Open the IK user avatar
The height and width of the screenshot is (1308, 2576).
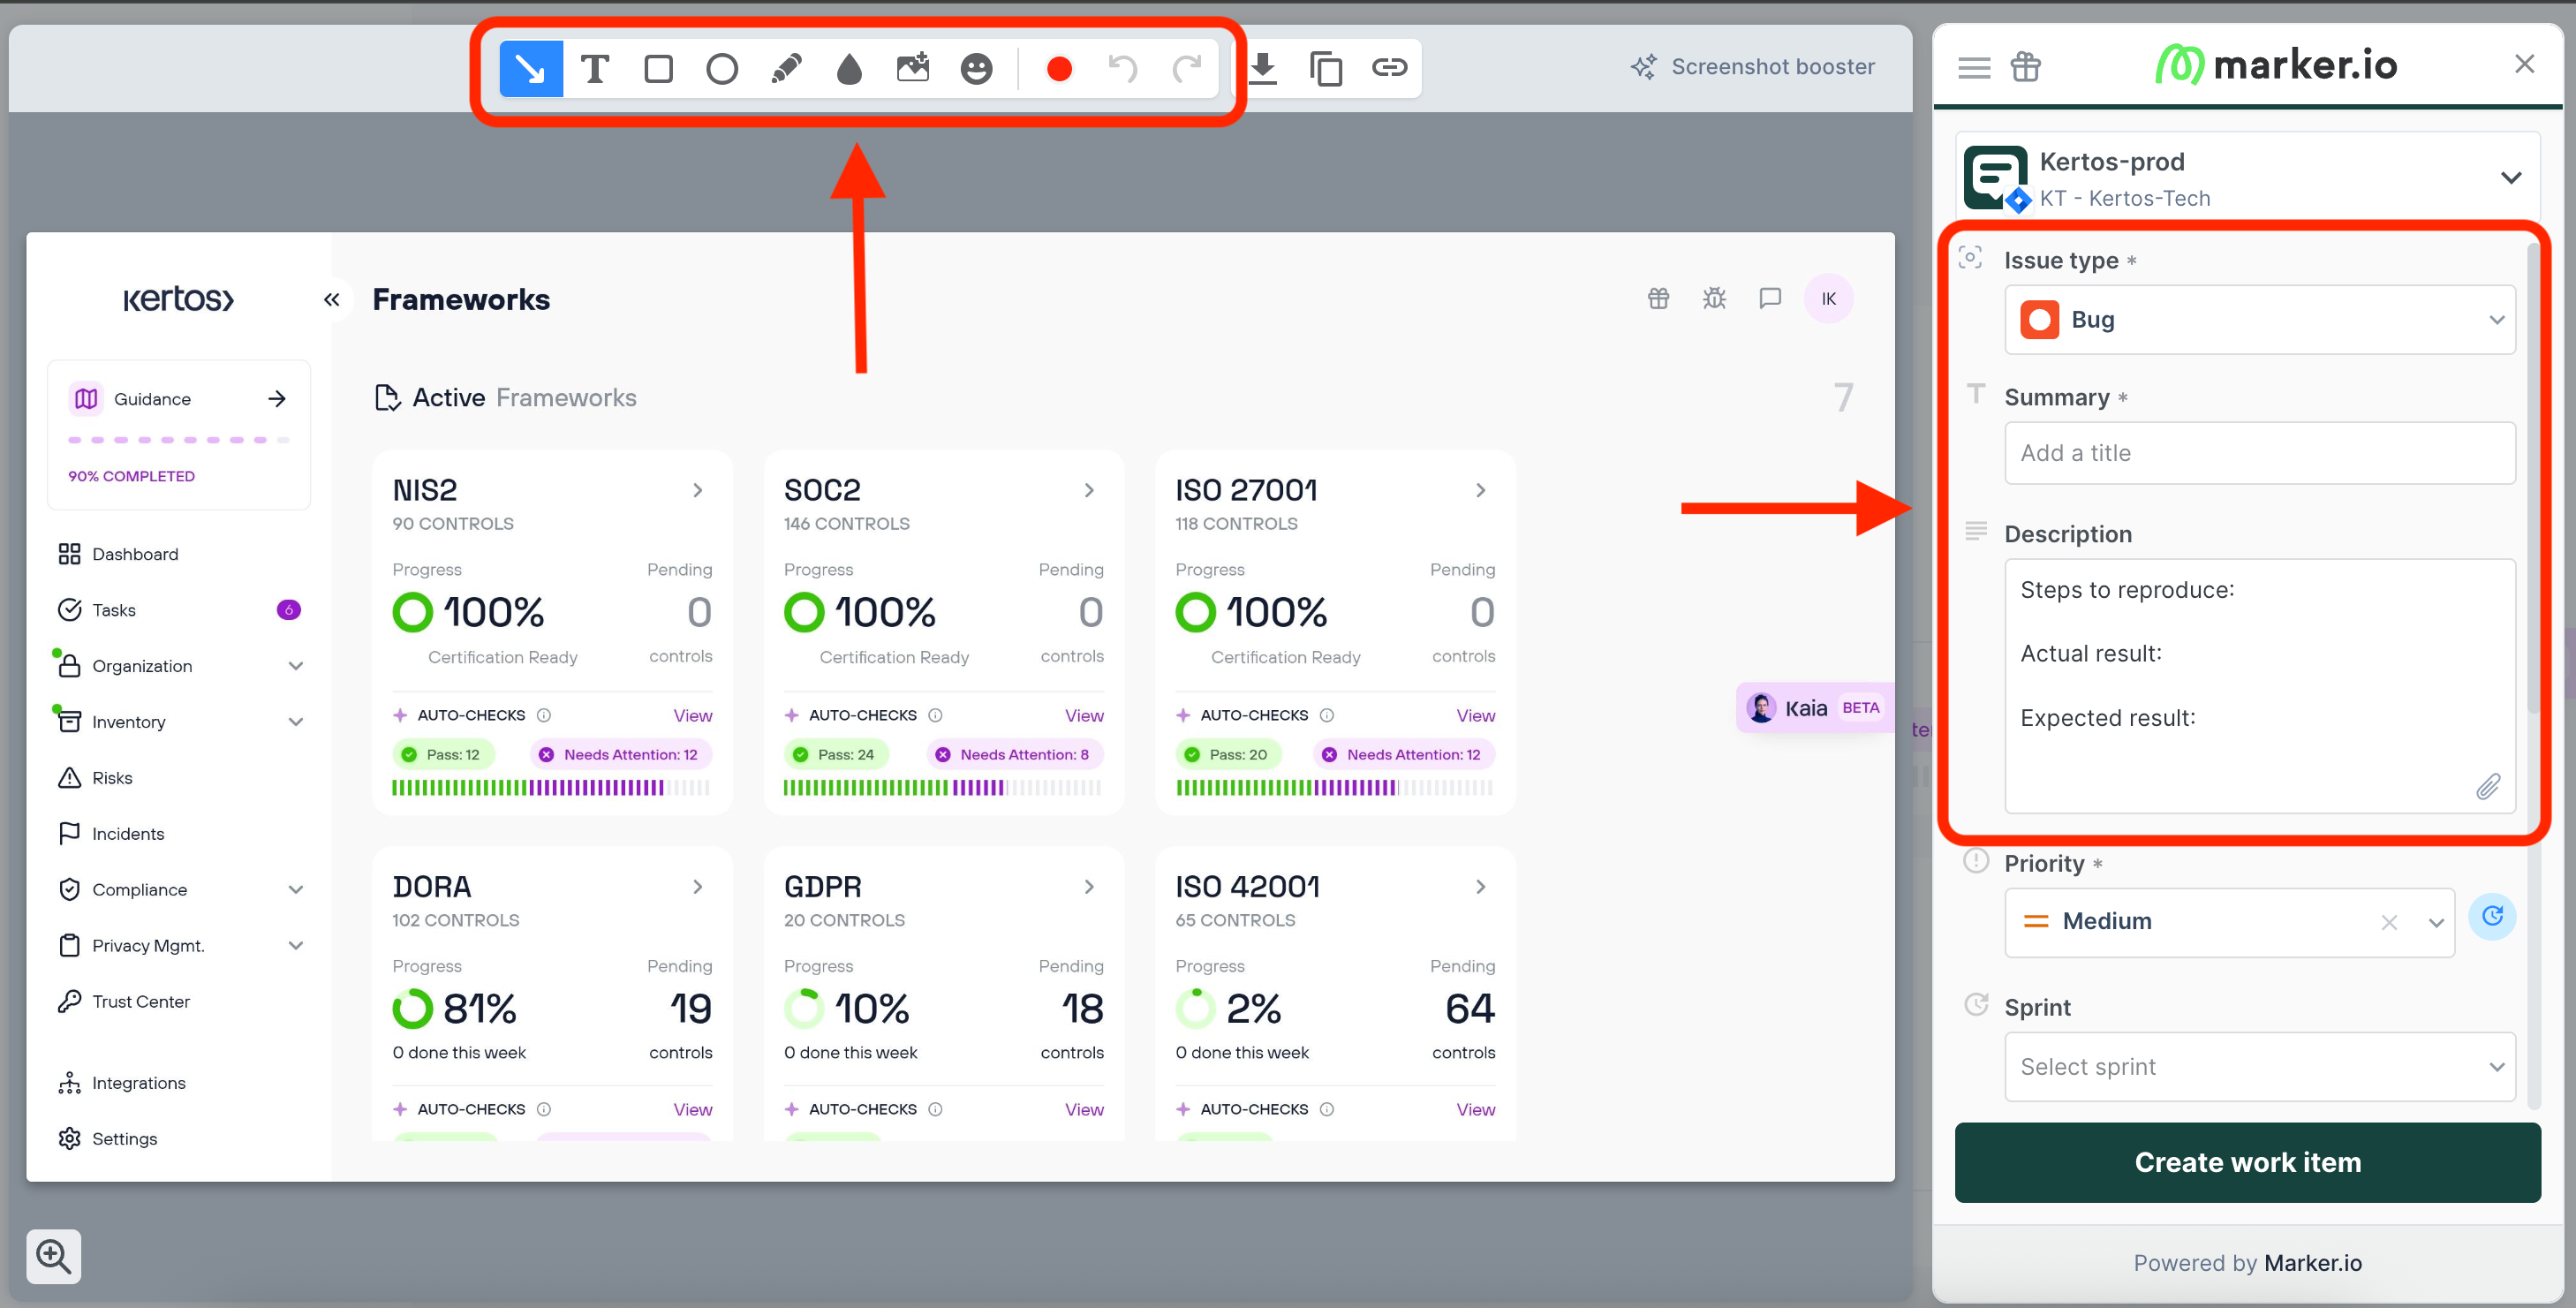(x=1828, y=298)
